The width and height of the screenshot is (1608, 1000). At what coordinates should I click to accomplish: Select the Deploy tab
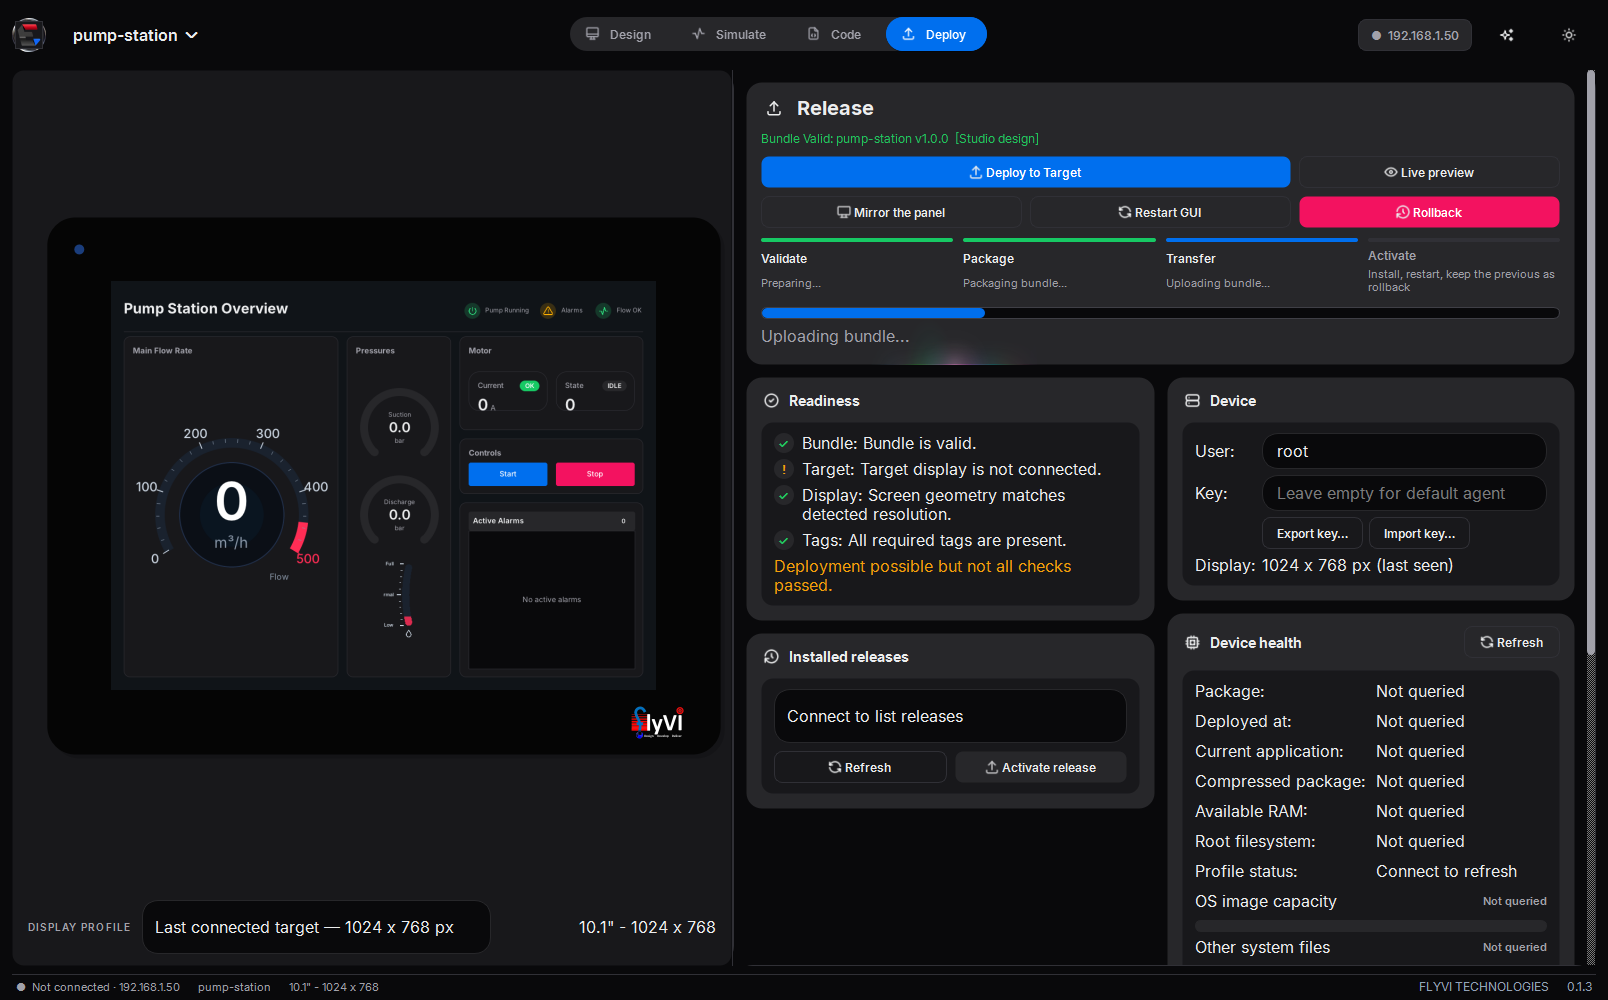point(935,34)
